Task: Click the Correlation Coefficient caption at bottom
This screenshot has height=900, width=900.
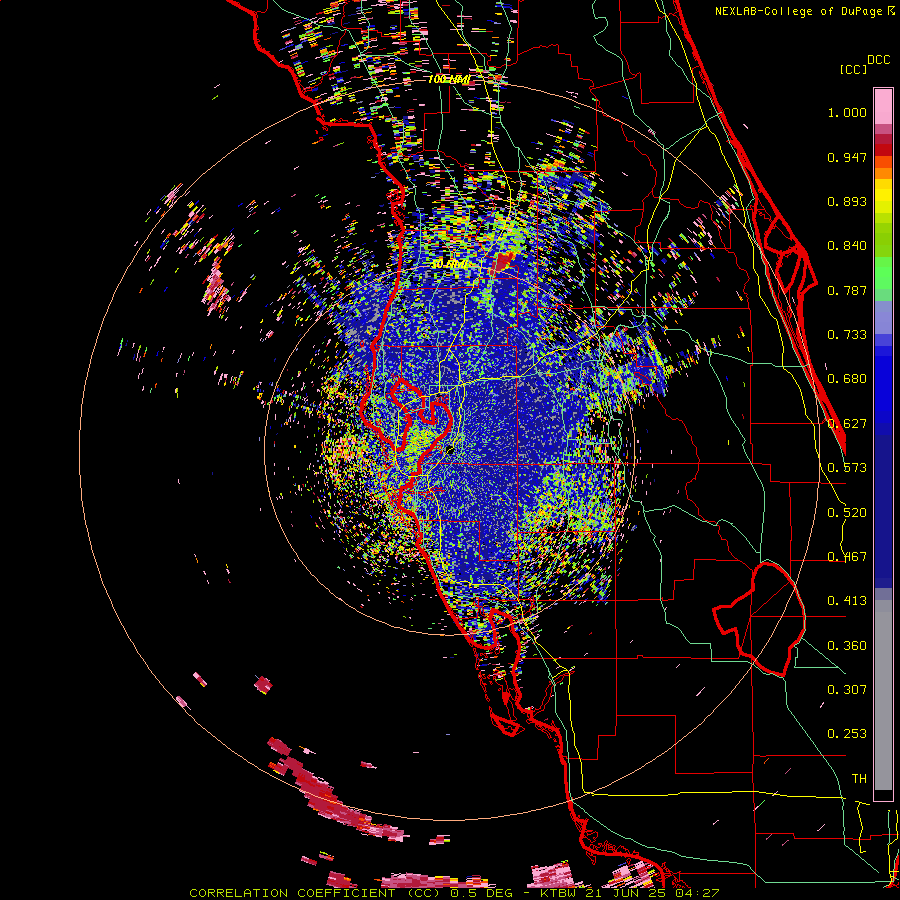Action: [x=453, y=893]
